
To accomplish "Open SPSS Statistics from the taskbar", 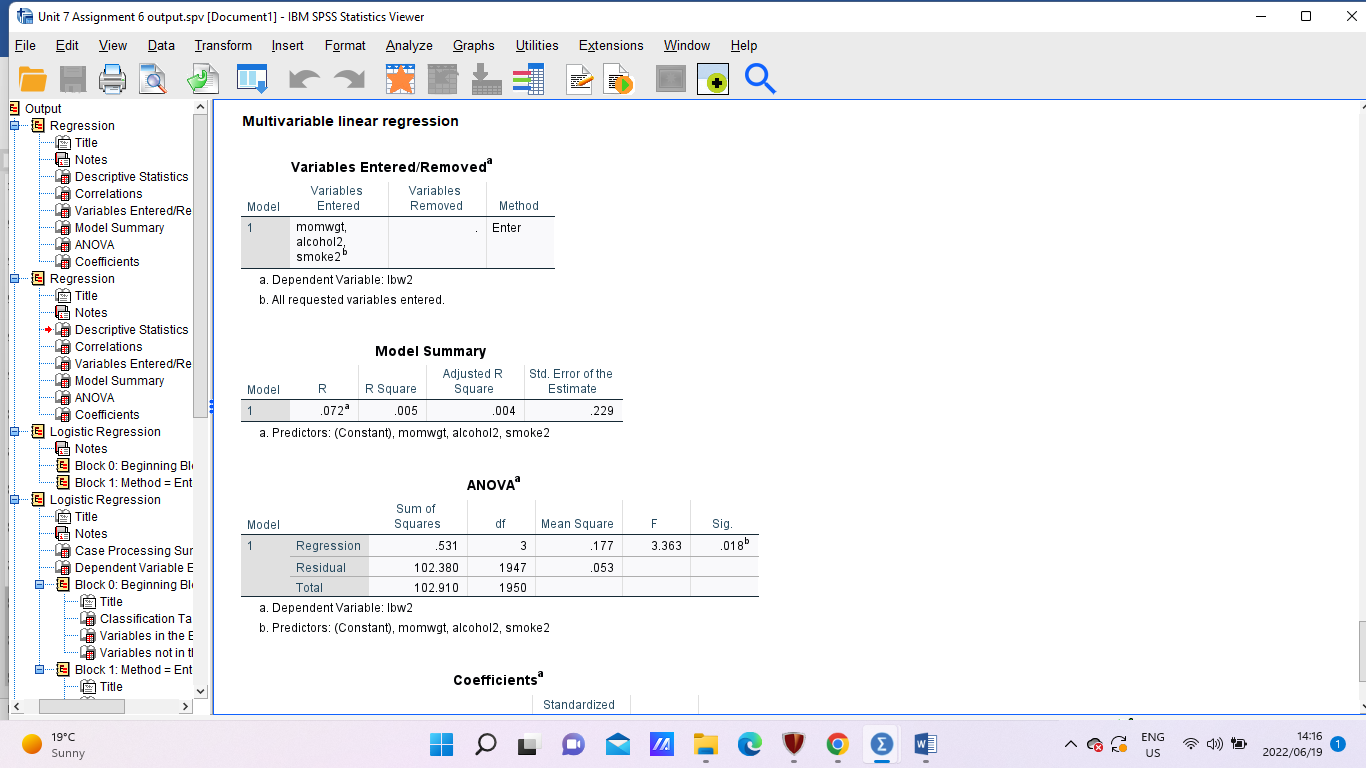I will (880, 744).
